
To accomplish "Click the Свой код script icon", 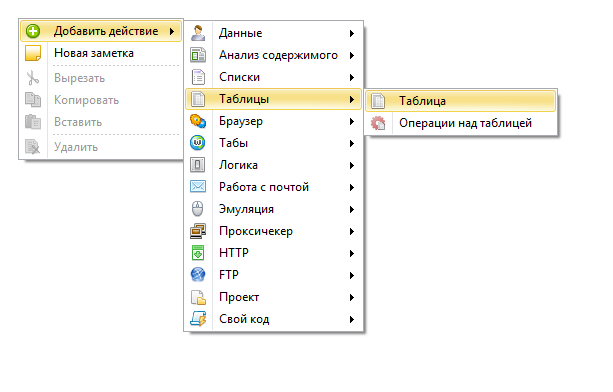I will tap(198, 319).
